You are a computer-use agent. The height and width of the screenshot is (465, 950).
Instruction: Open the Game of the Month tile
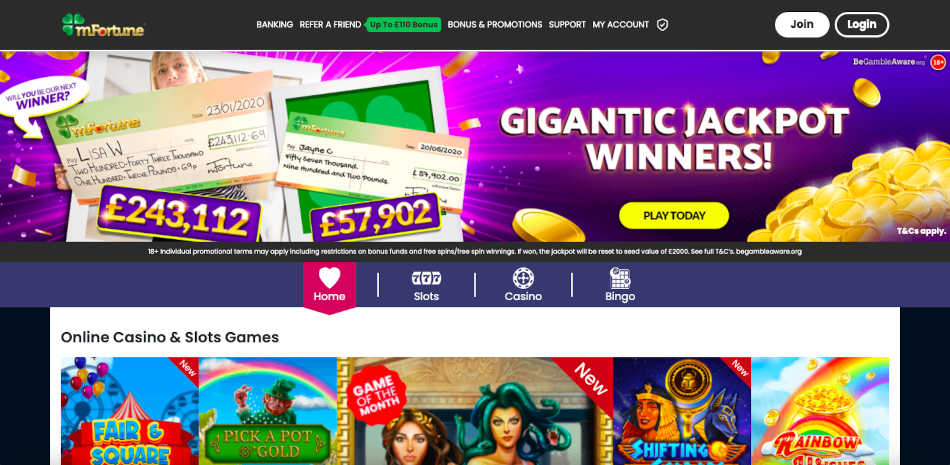(475, 411)
